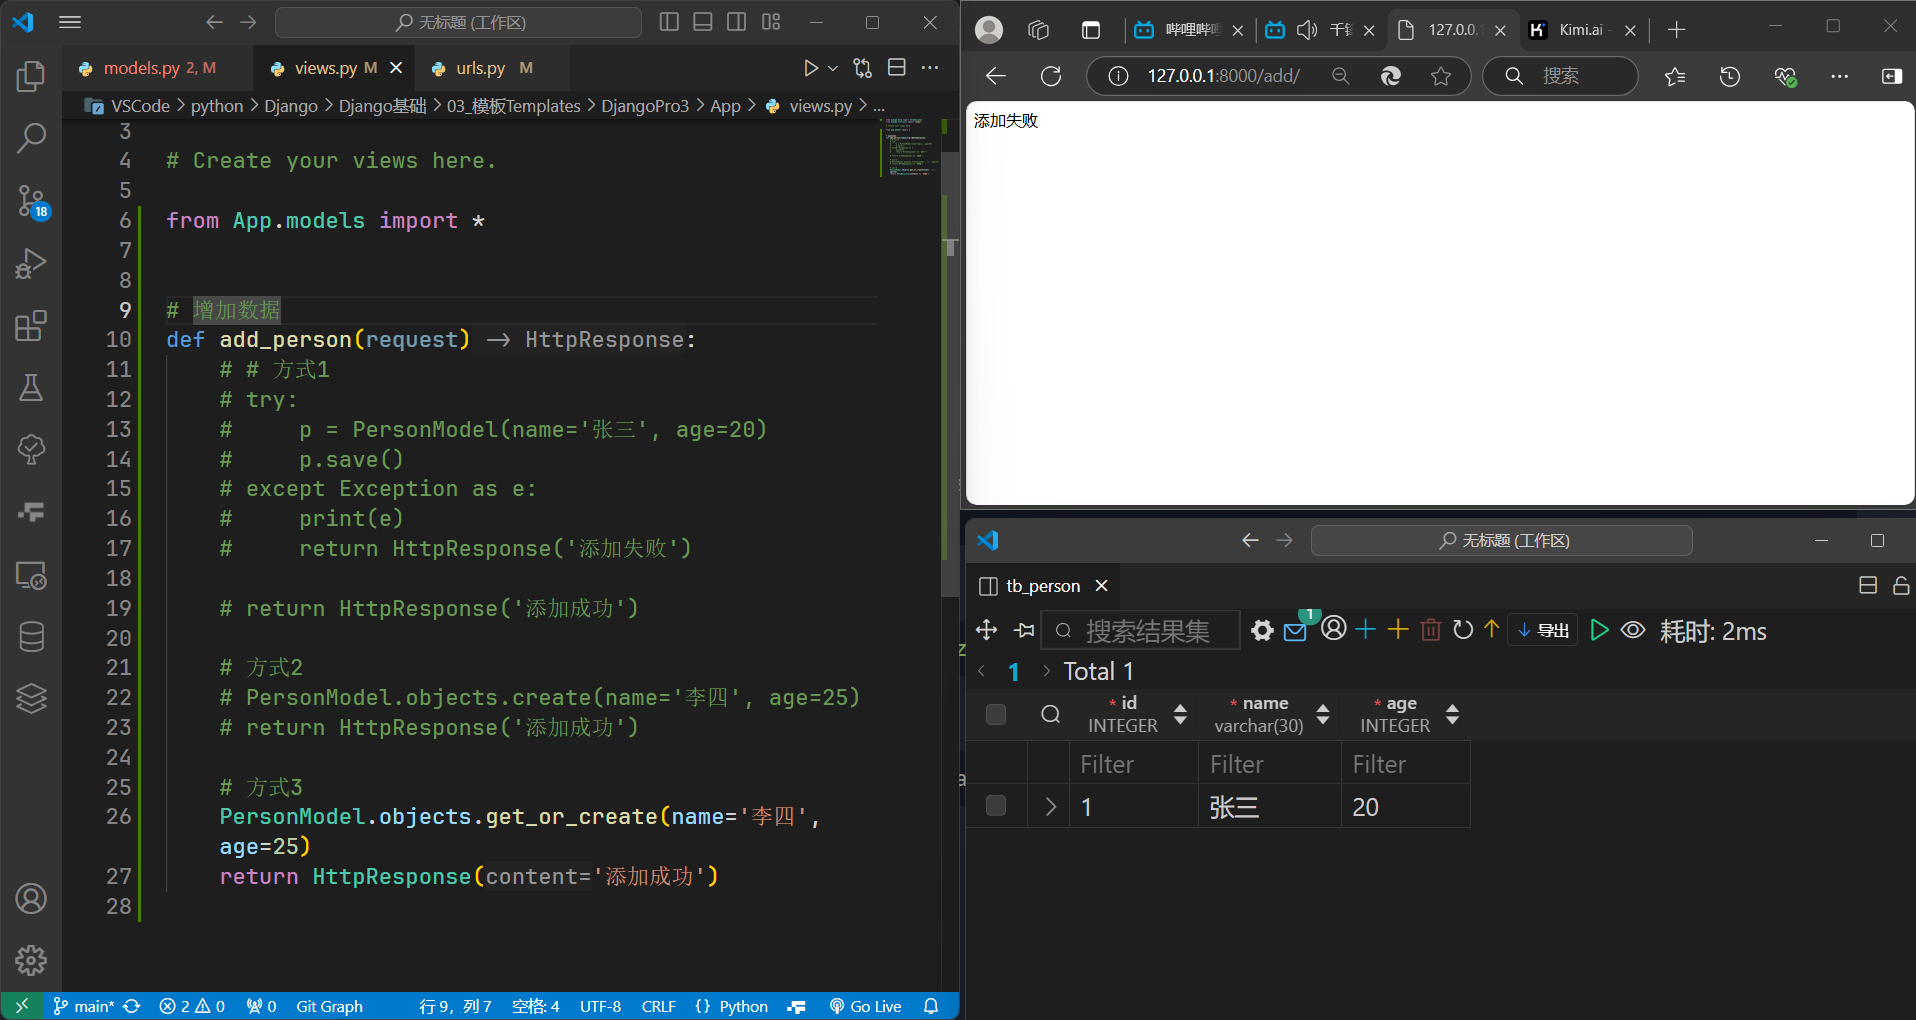Click the 搜索结果集 search input field
This screenshot has width=1916, height=1020.
pyautogui.click(x=1146, y=631)
